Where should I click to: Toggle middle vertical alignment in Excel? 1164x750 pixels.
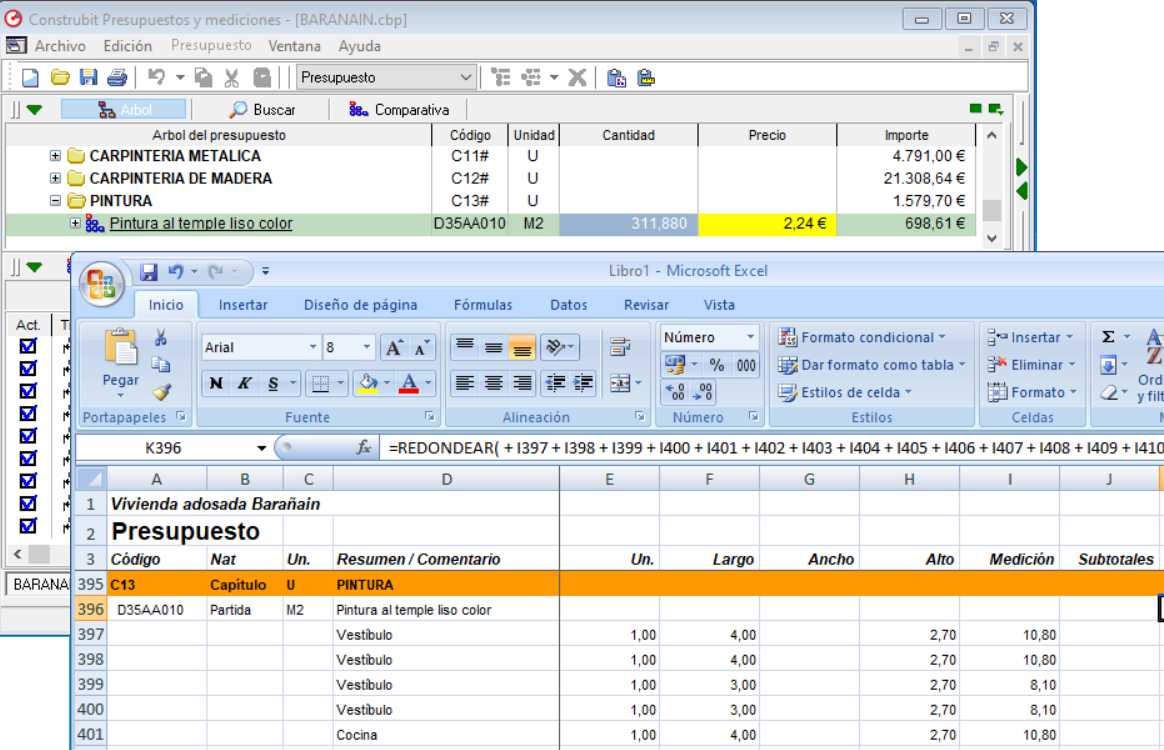click(x=494, y=347)
